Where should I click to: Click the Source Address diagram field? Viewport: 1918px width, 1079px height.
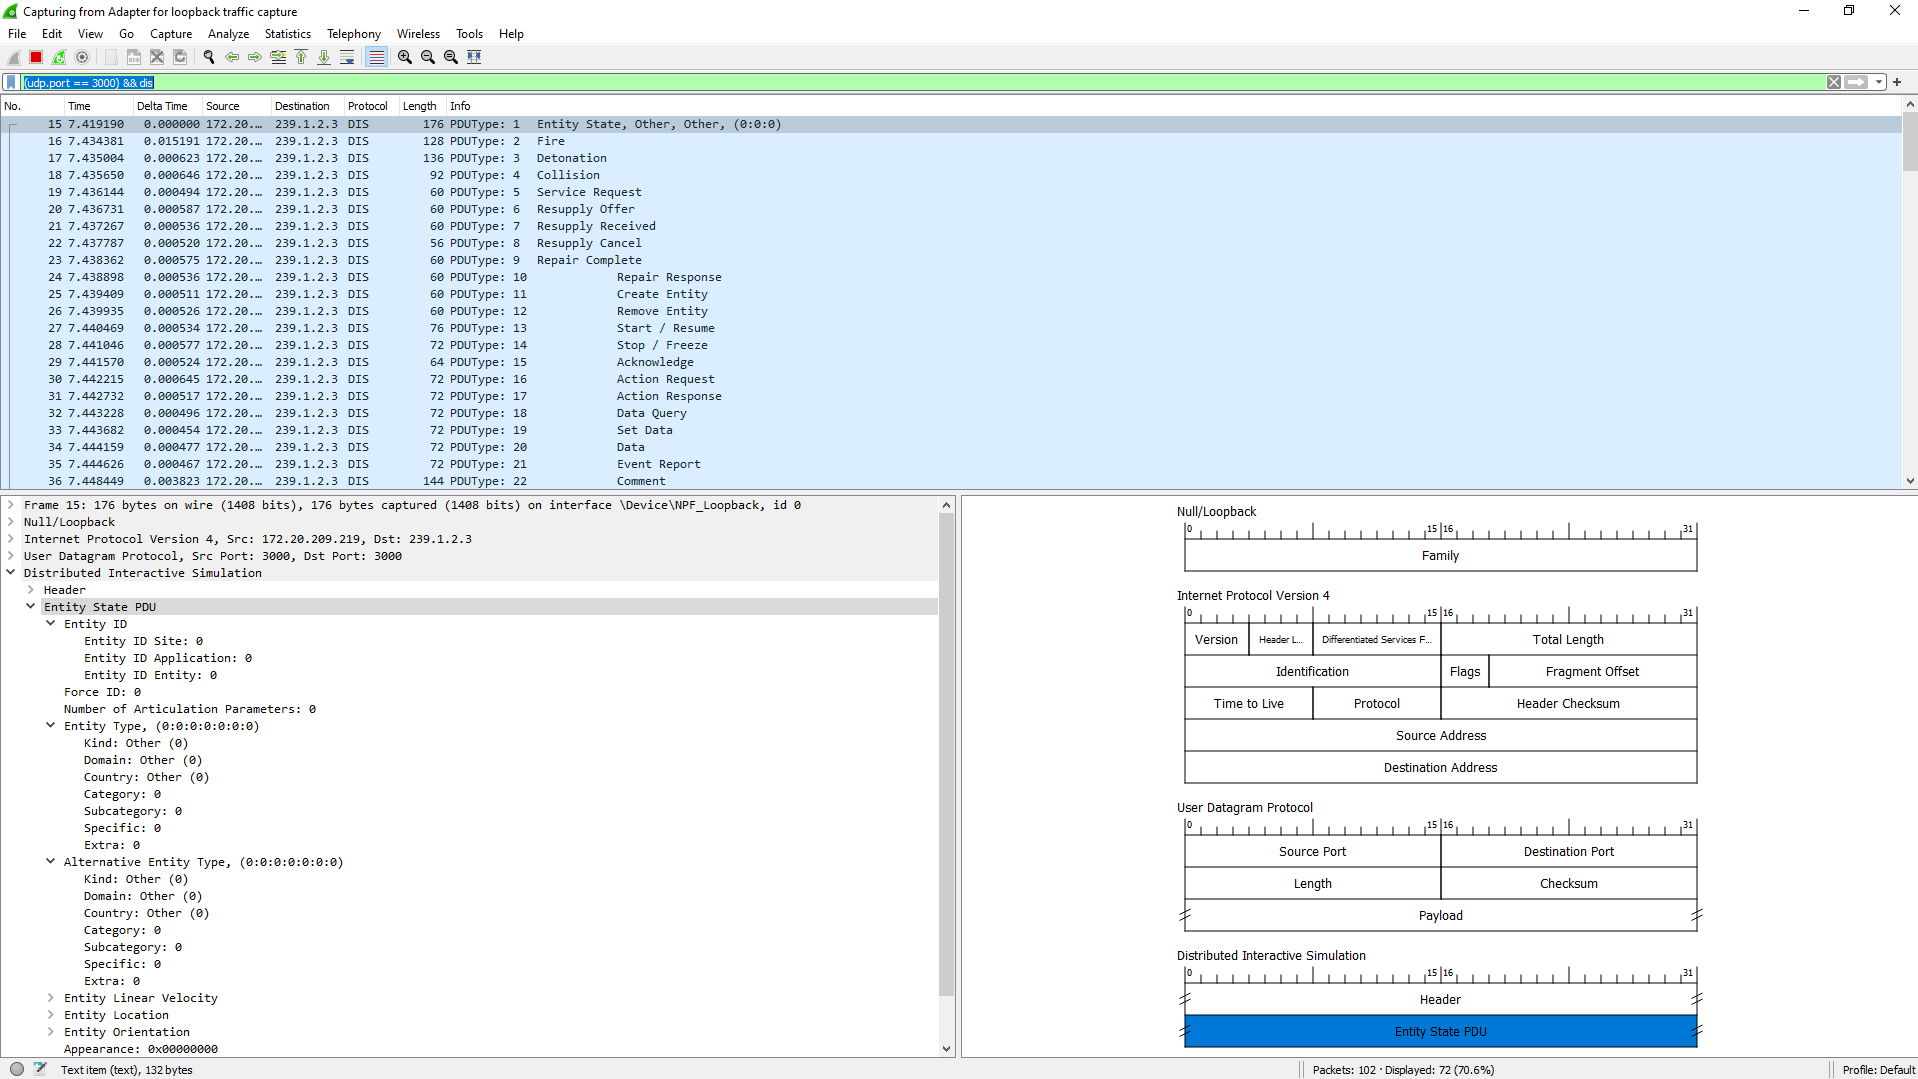1440,735
